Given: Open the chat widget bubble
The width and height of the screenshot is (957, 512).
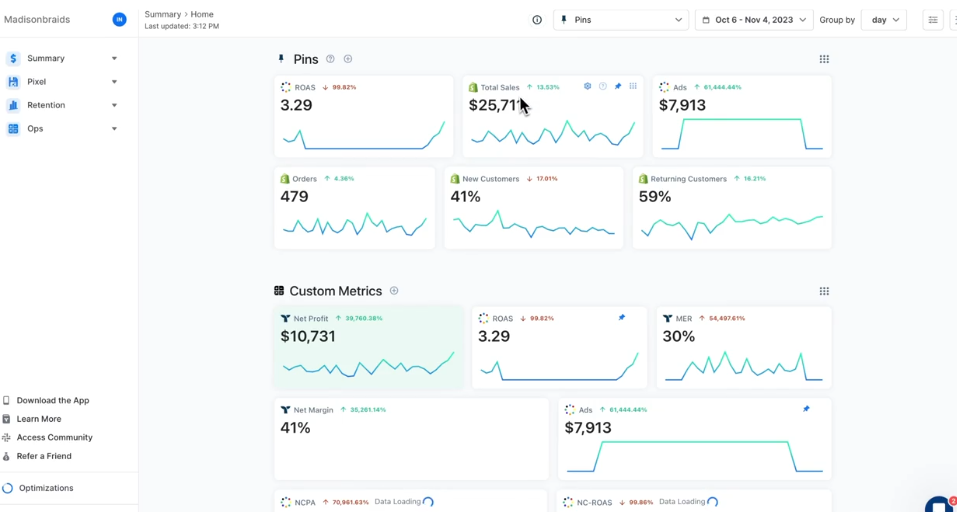Looking at the screenshot, I should click(940, 504).
